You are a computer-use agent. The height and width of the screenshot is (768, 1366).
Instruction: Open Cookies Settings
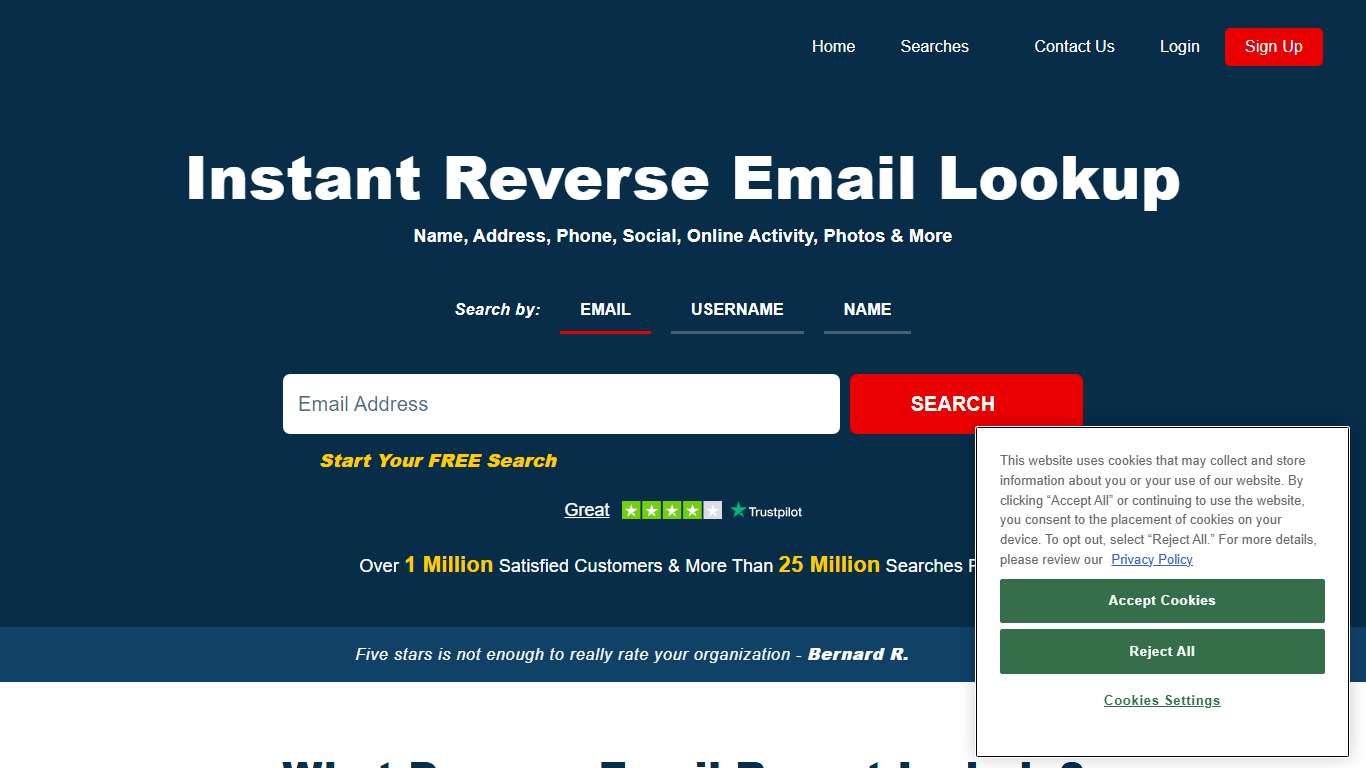[1161, 700]
